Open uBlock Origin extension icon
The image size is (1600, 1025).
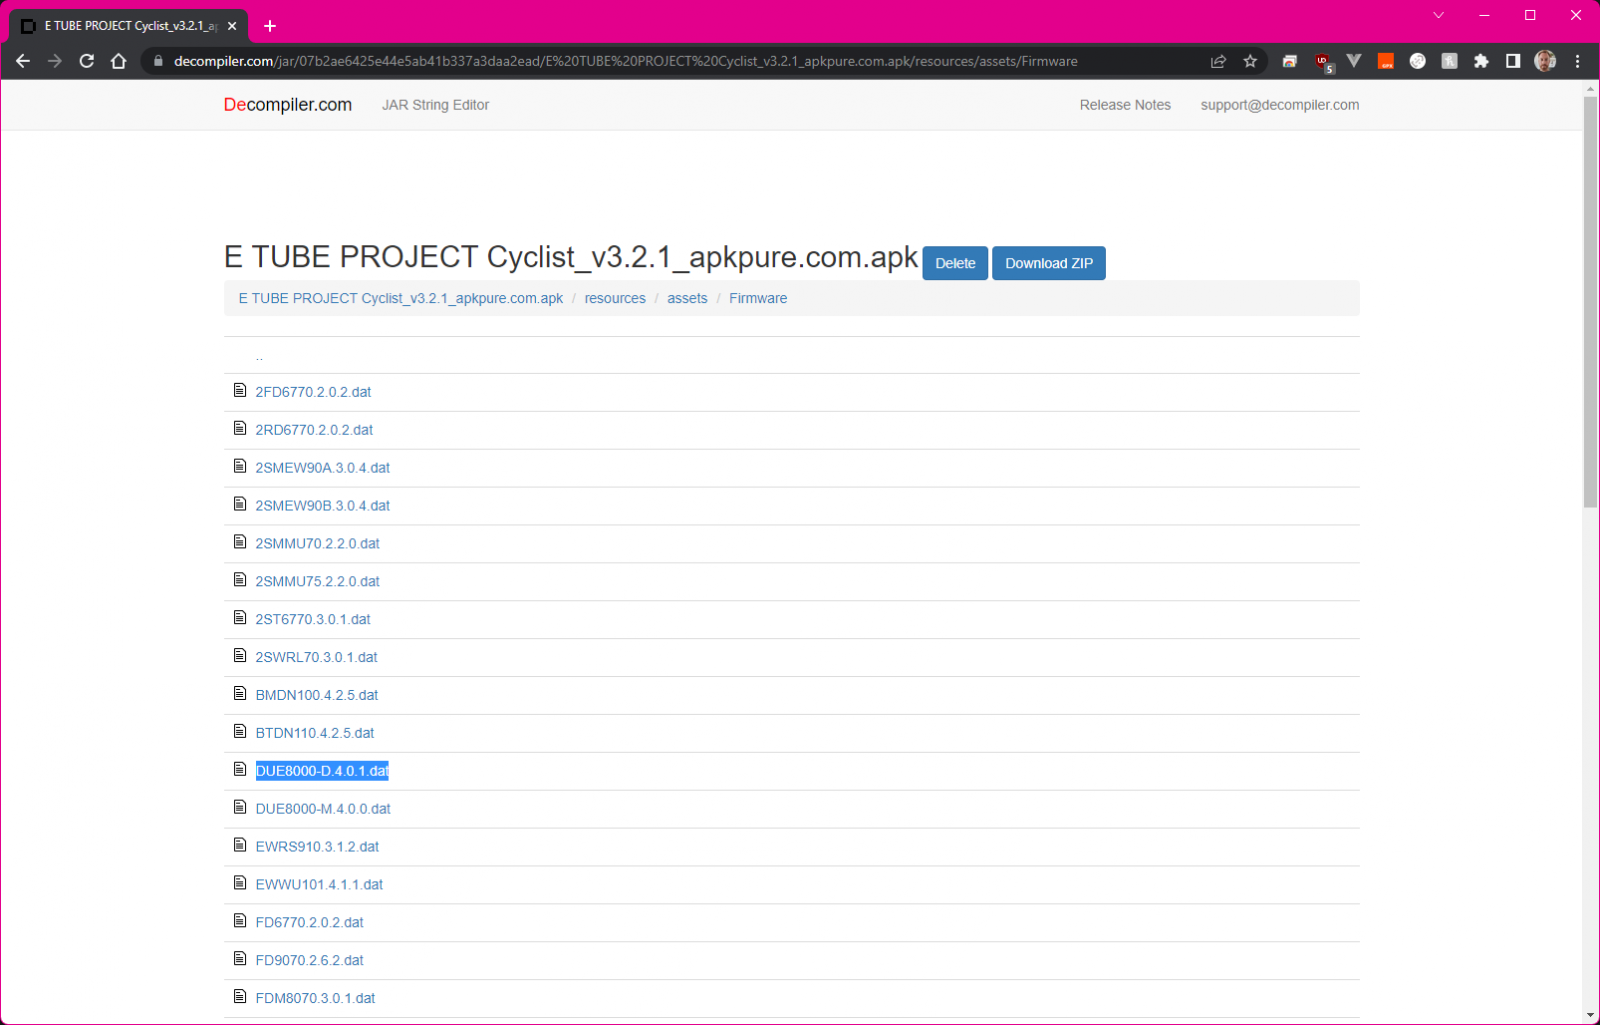coord(1323,62)
